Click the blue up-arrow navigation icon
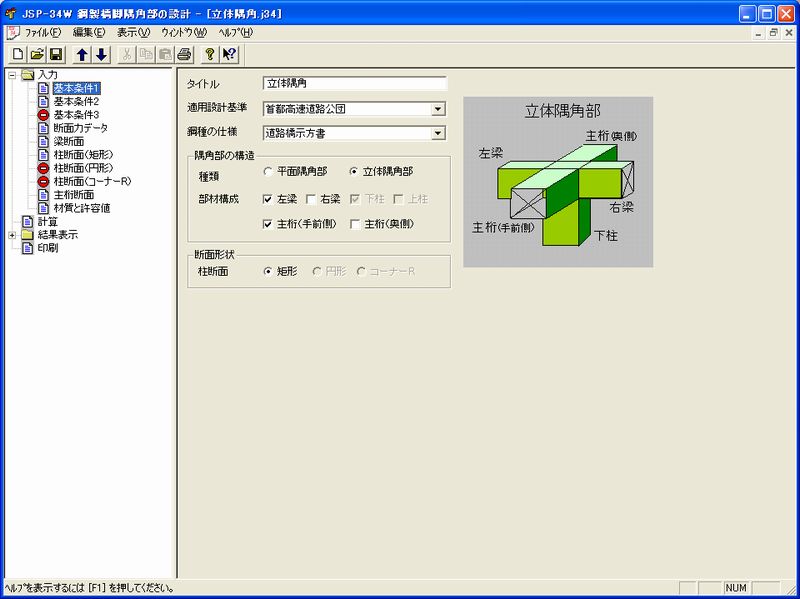 point(83,57)
